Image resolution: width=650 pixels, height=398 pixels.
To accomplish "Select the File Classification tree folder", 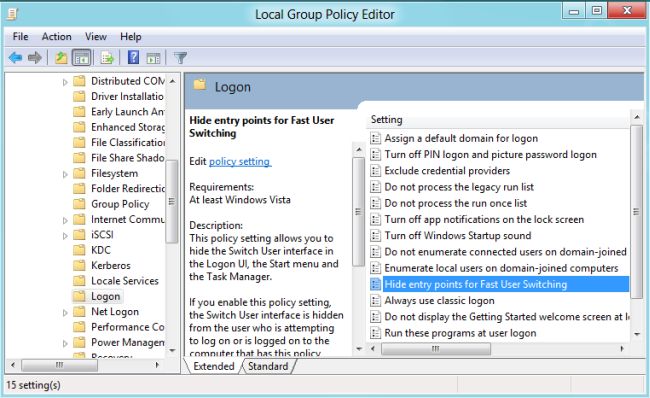I will [128, 142].
